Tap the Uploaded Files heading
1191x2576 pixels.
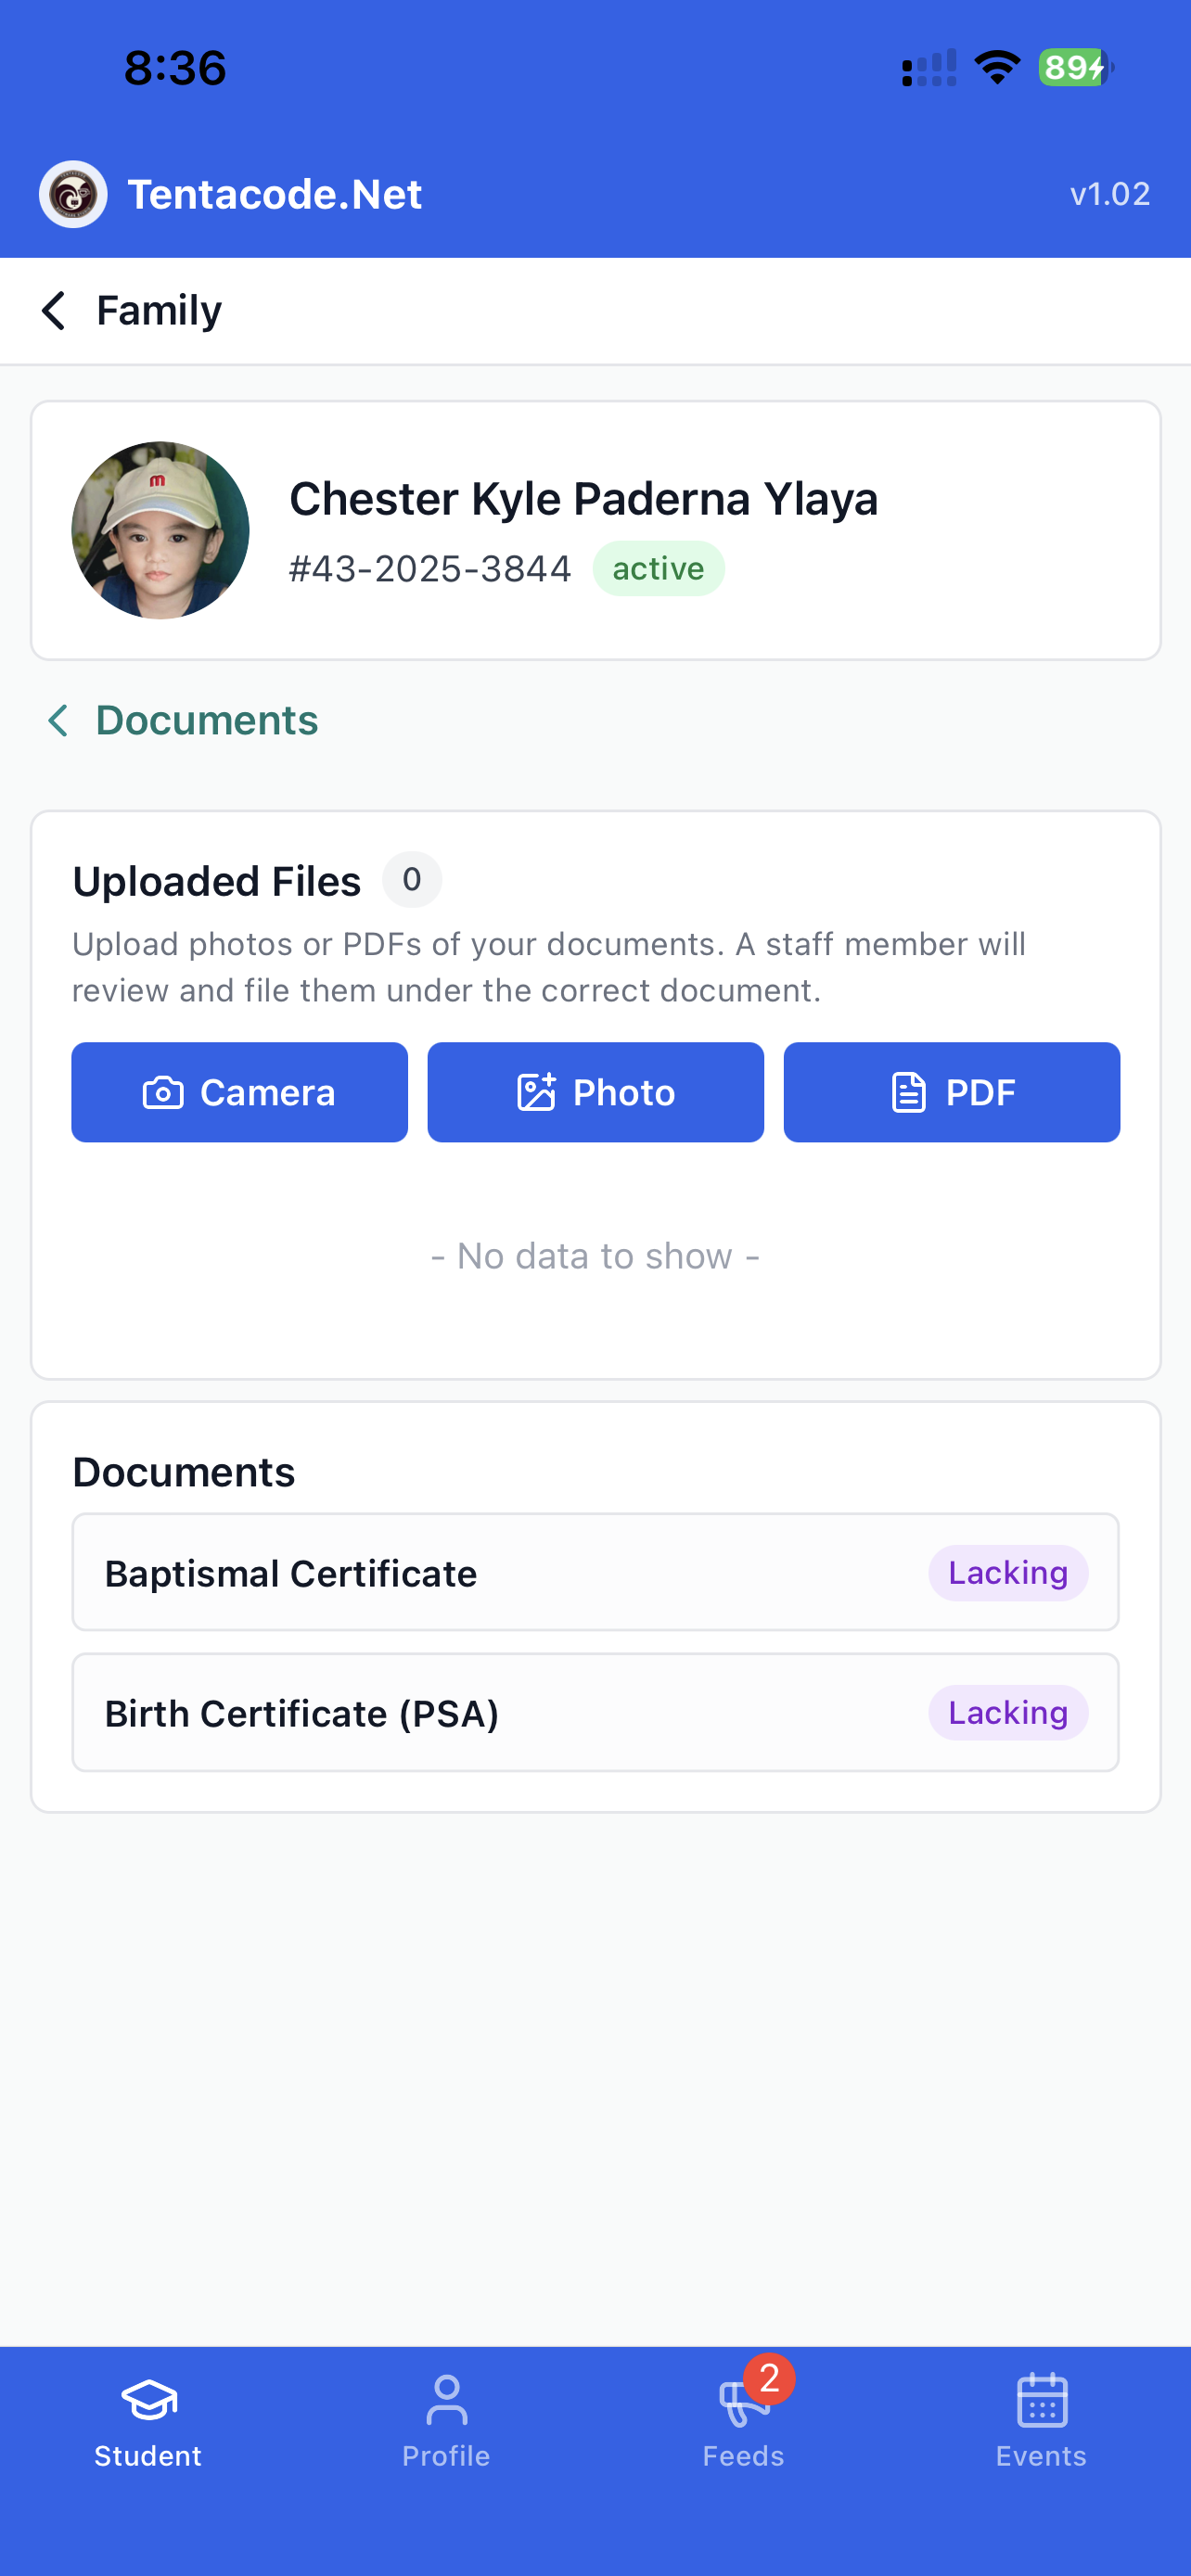click(217, 881)
